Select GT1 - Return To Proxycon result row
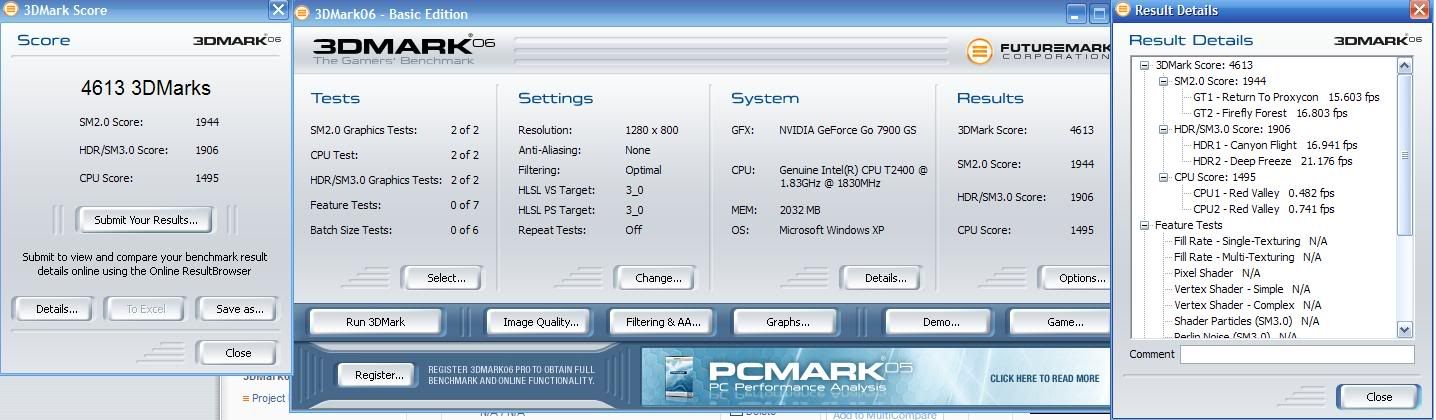 [x=1286, y=97]
